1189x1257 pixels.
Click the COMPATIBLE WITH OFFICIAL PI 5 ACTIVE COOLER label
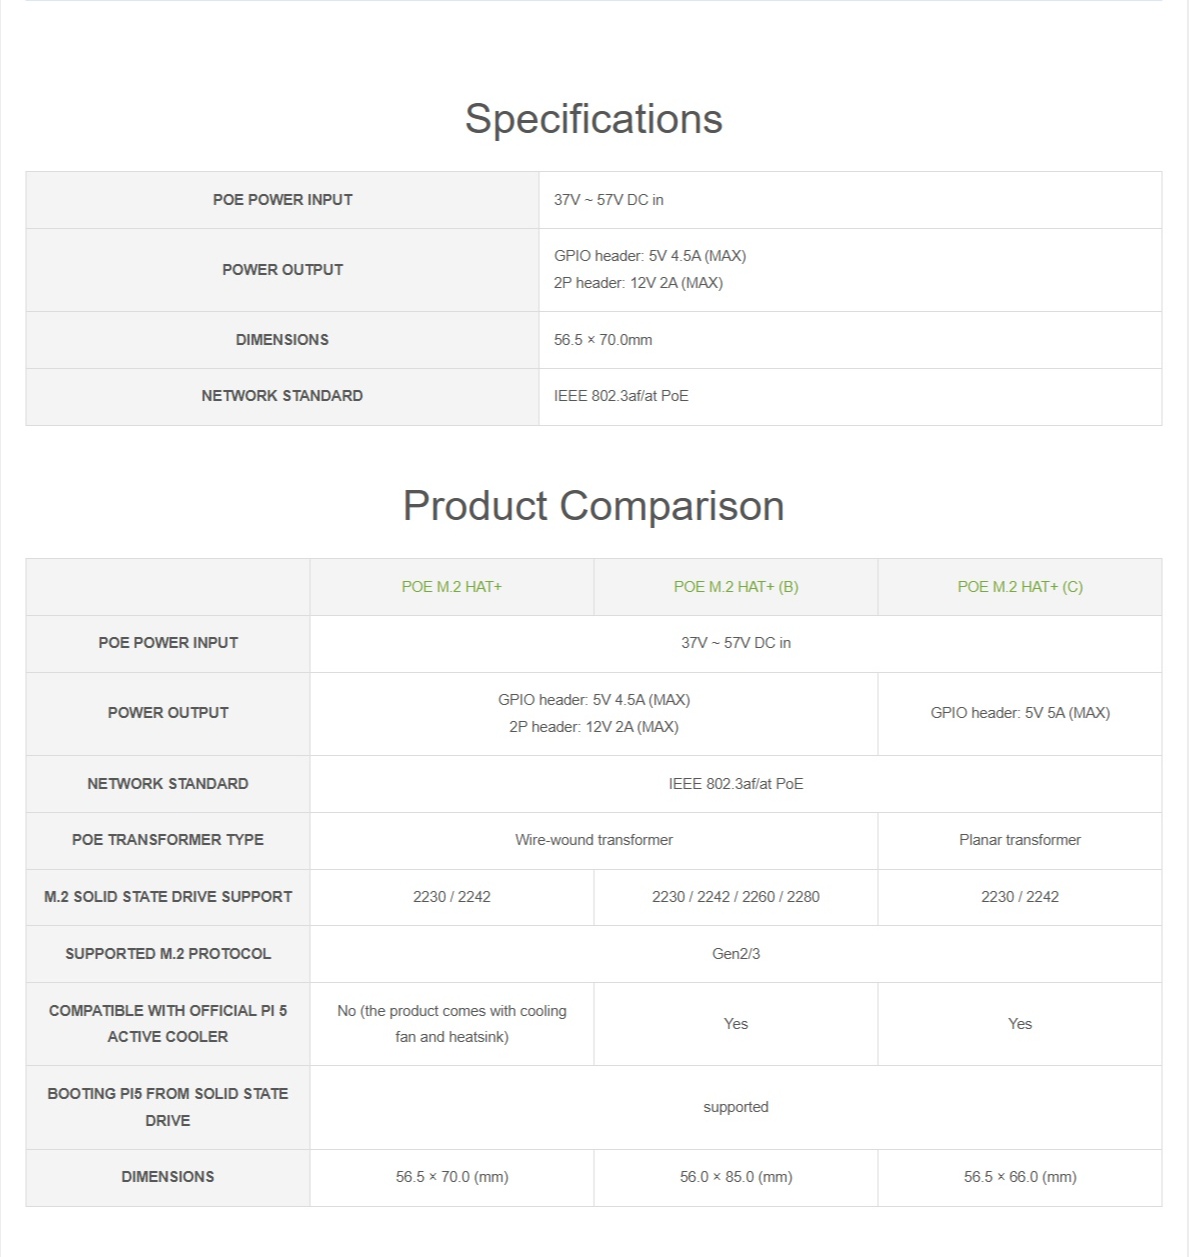tap(168, 1024)
